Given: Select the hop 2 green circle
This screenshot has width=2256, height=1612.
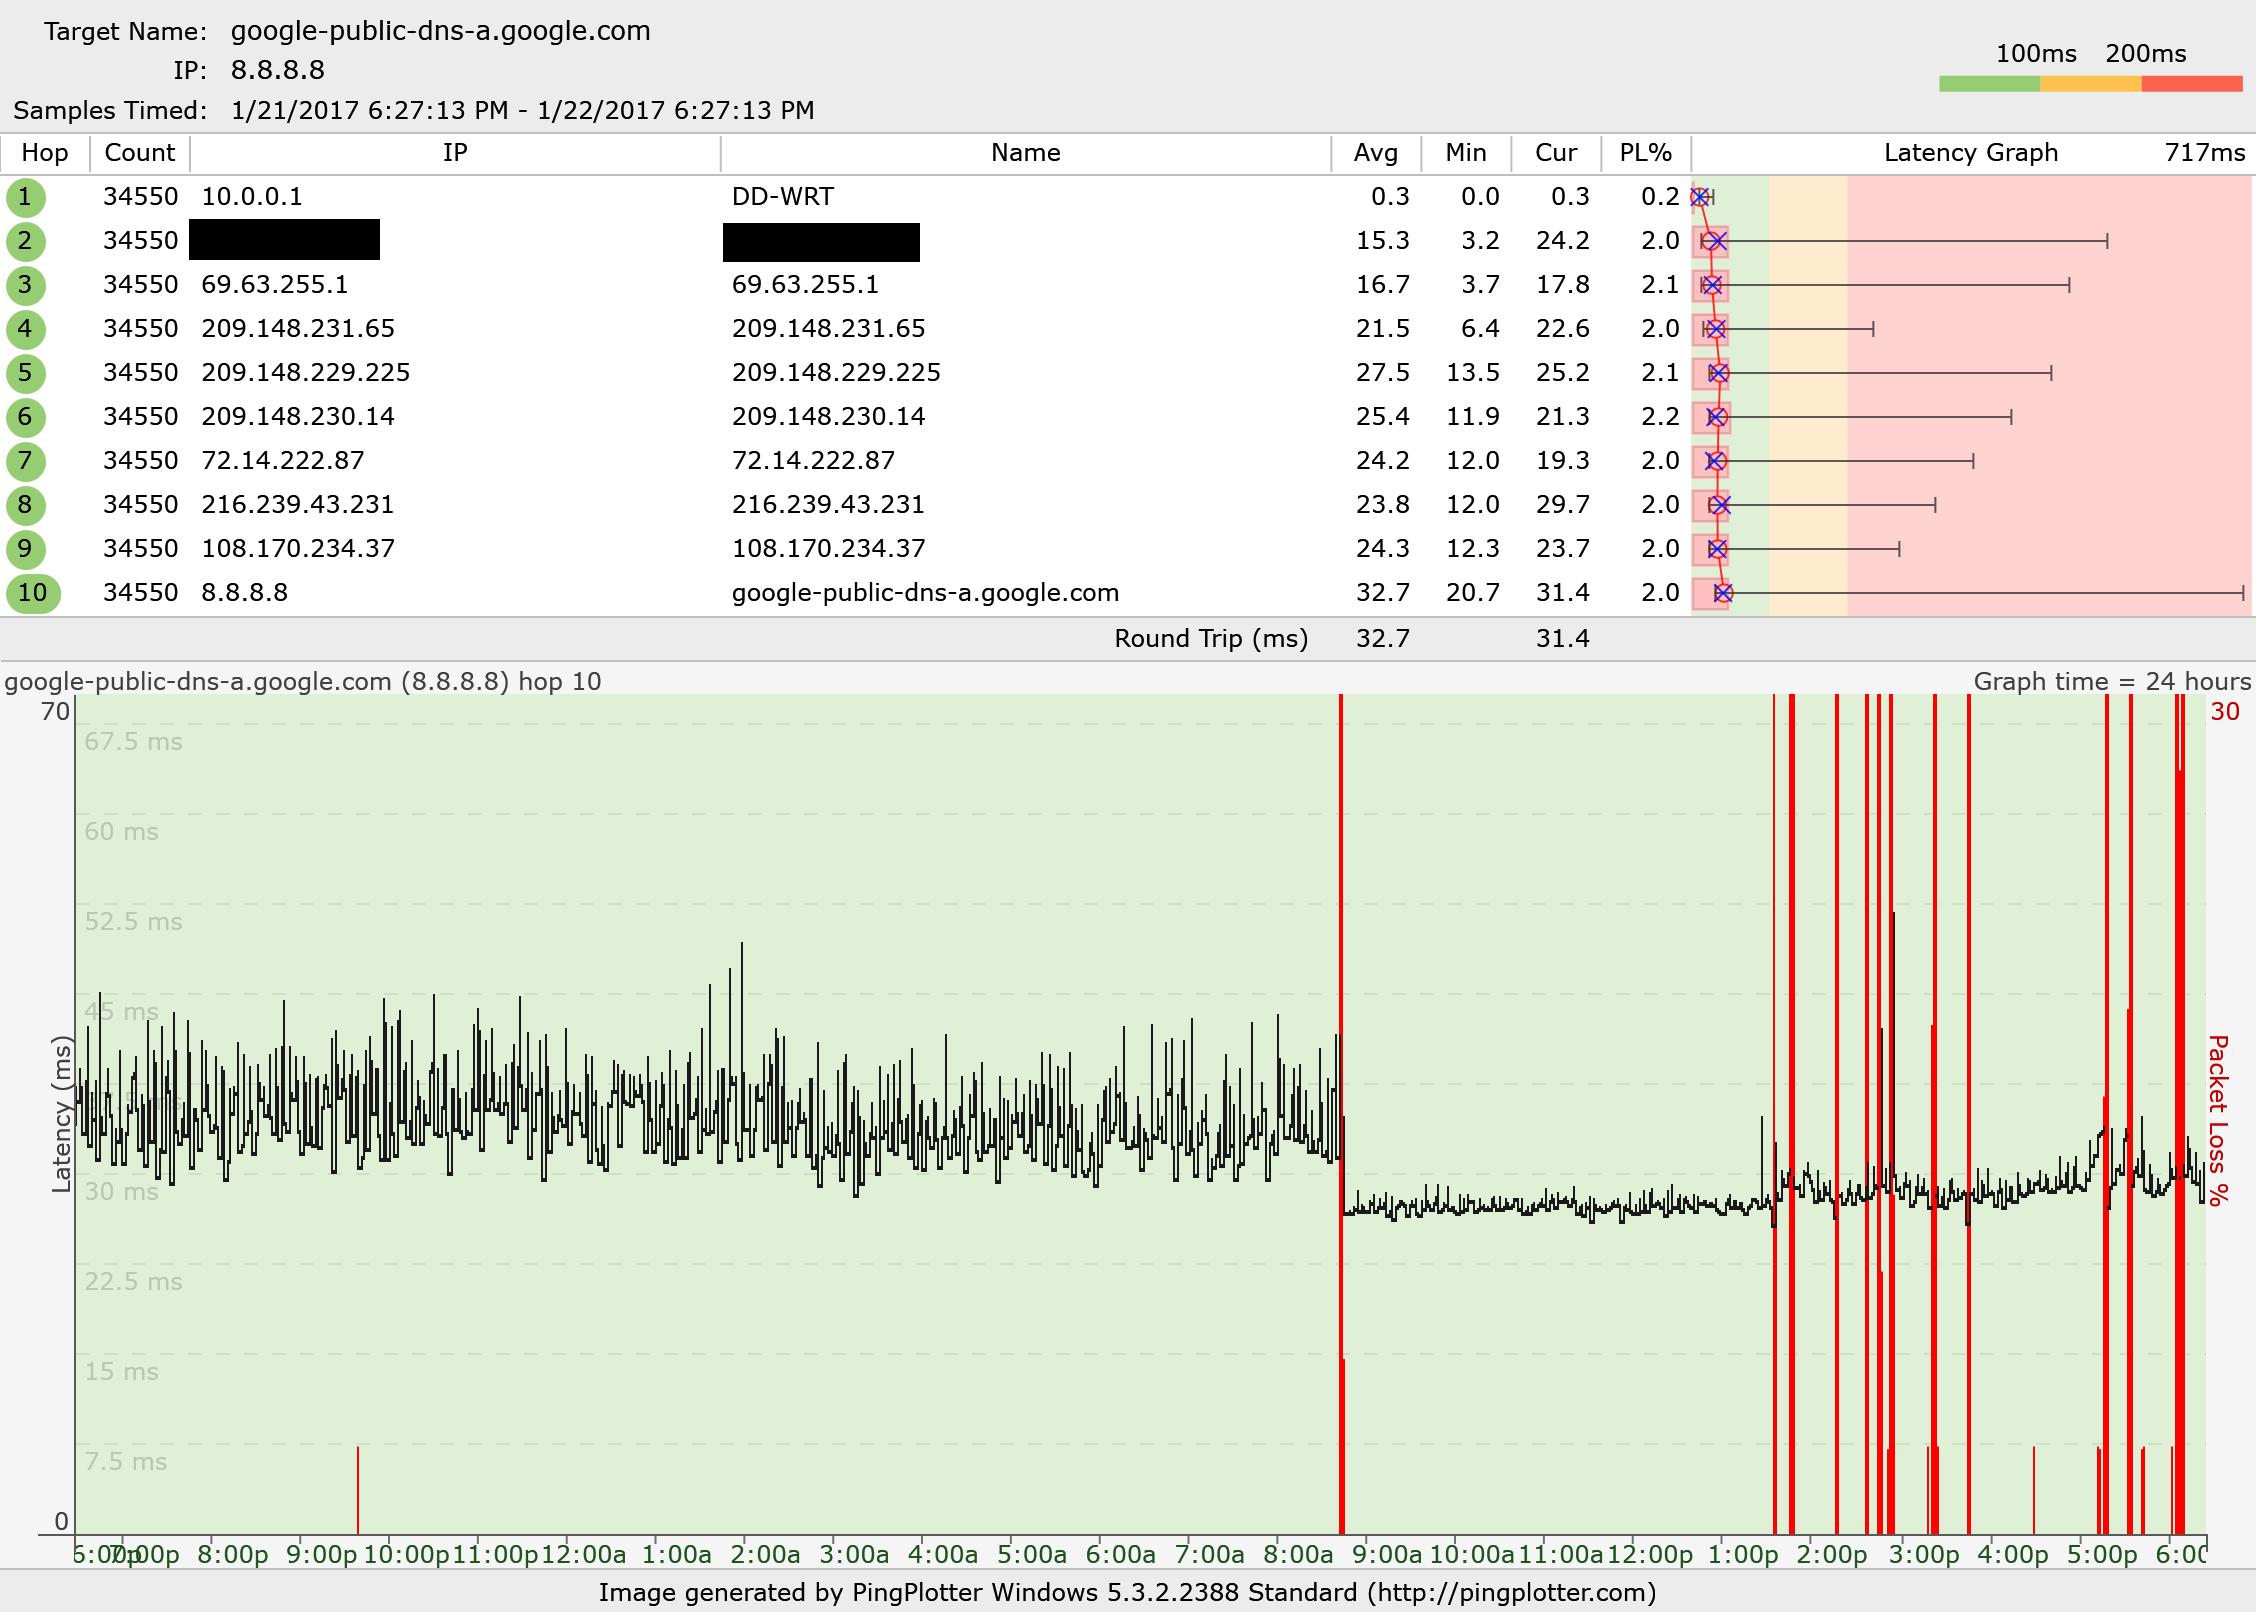Looking at the screenshot, I should [25, 241].
